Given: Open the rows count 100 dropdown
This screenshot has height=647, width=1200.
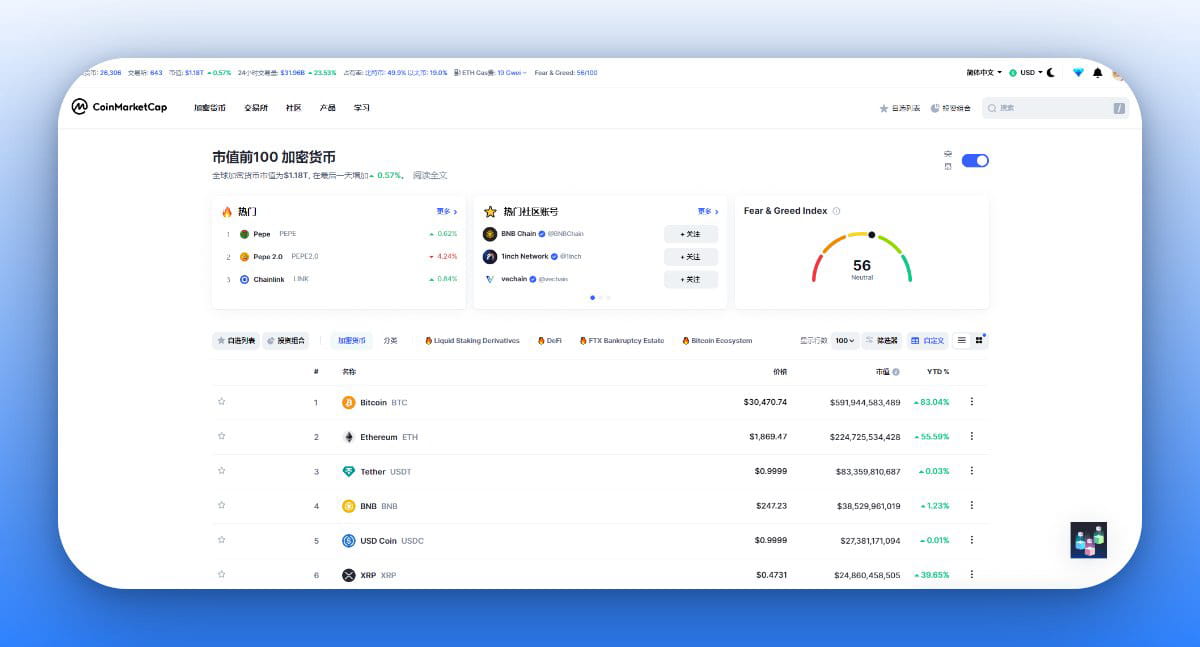Looking at the screenshot, I should click(x=845, y=341).
